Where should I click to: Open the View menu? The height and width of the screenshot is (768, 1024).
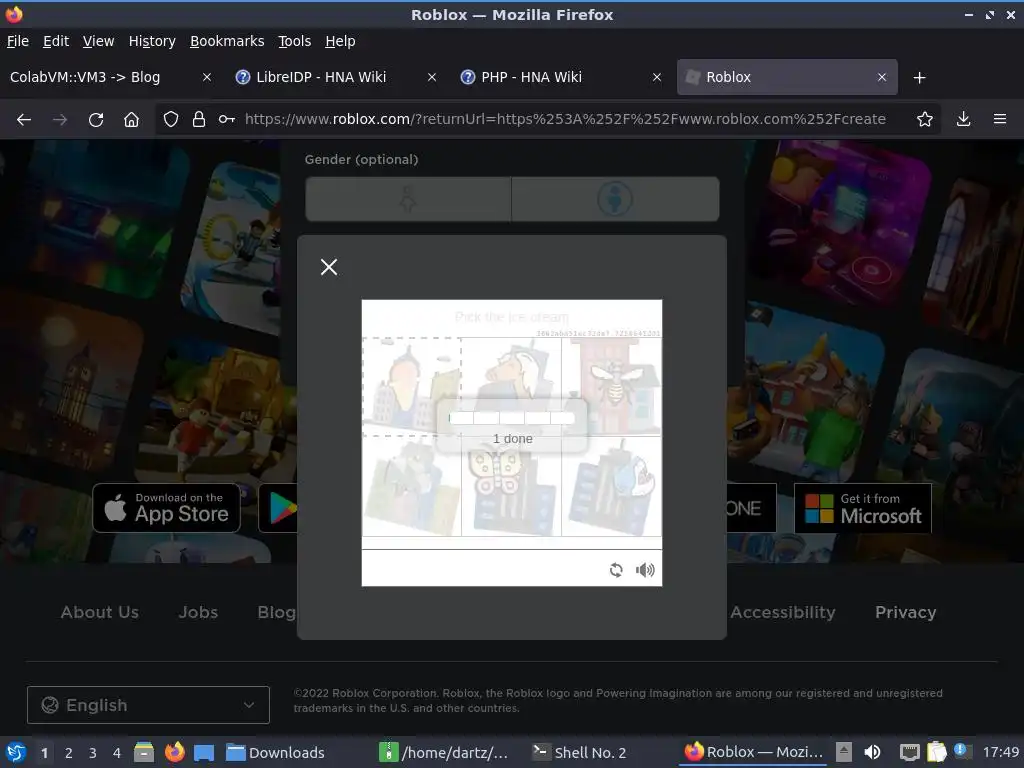98,41
